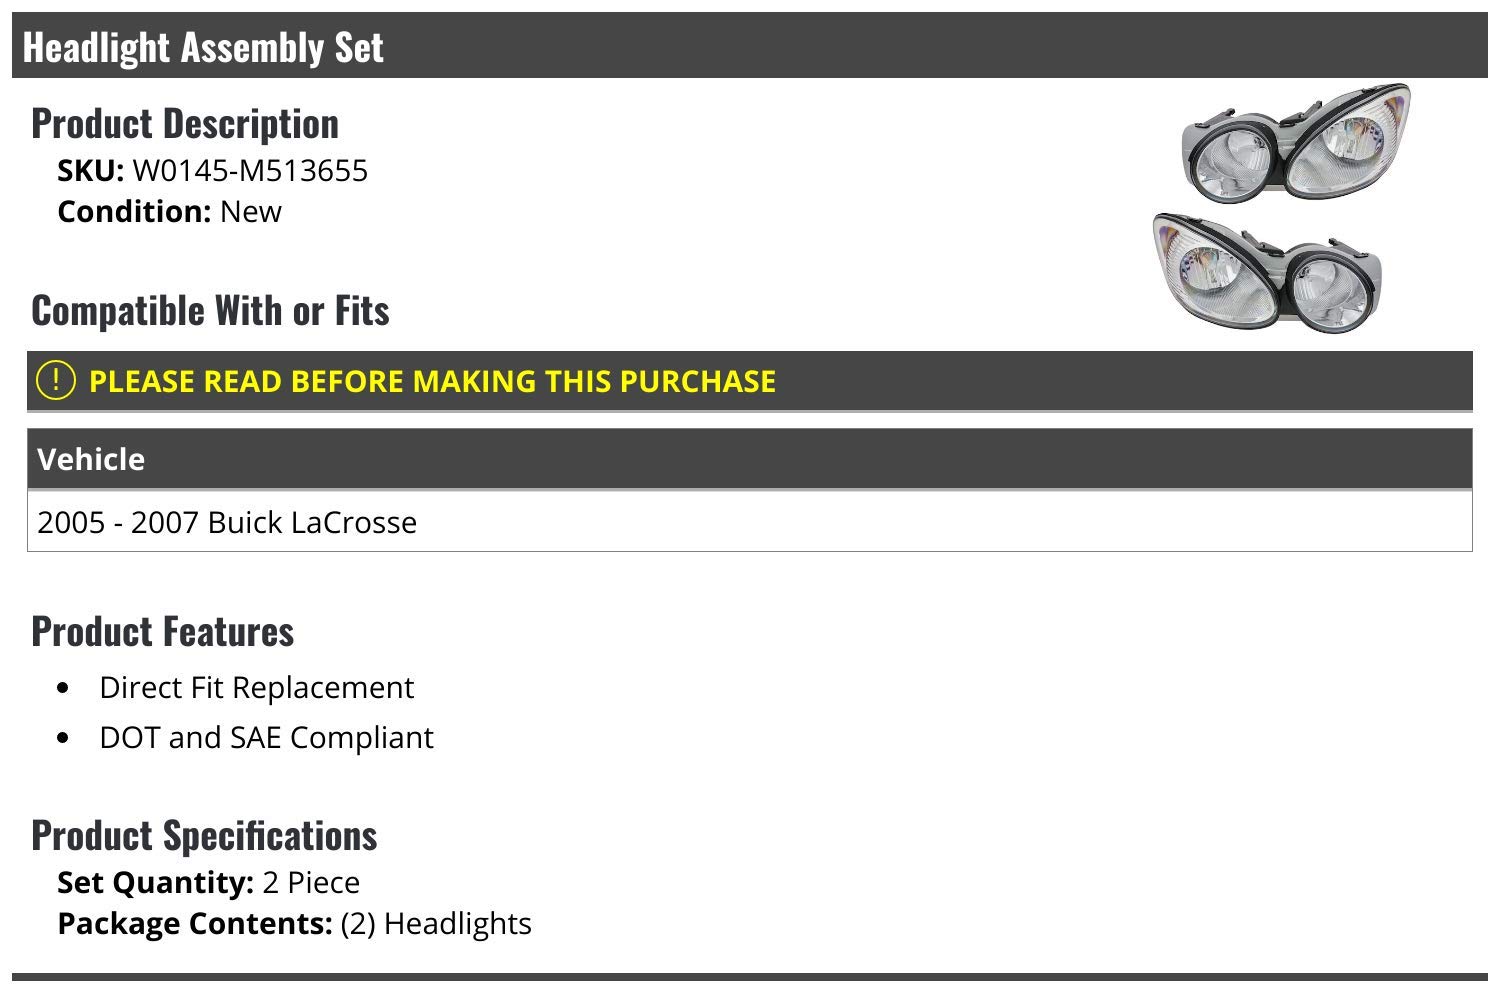
Task: Click the Condition New text
Action: [170, 212]
